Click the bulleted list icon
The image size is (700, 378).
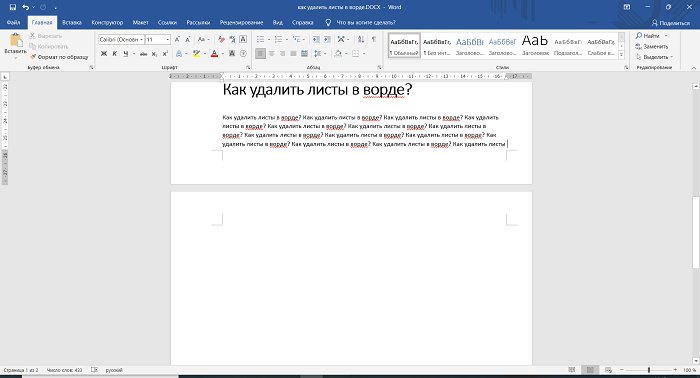(x=261, y=40)
